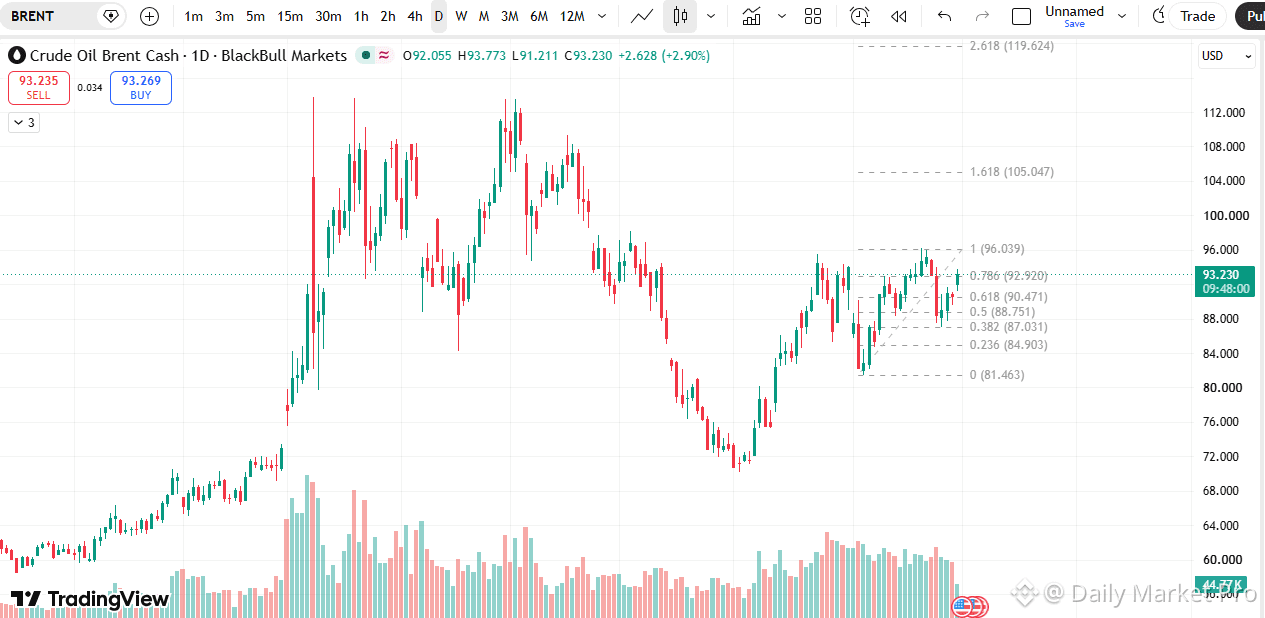Expand the collapsed indicators legend showing 3
The height and width of the screenshot is (618, 1265).
(23, 123)
